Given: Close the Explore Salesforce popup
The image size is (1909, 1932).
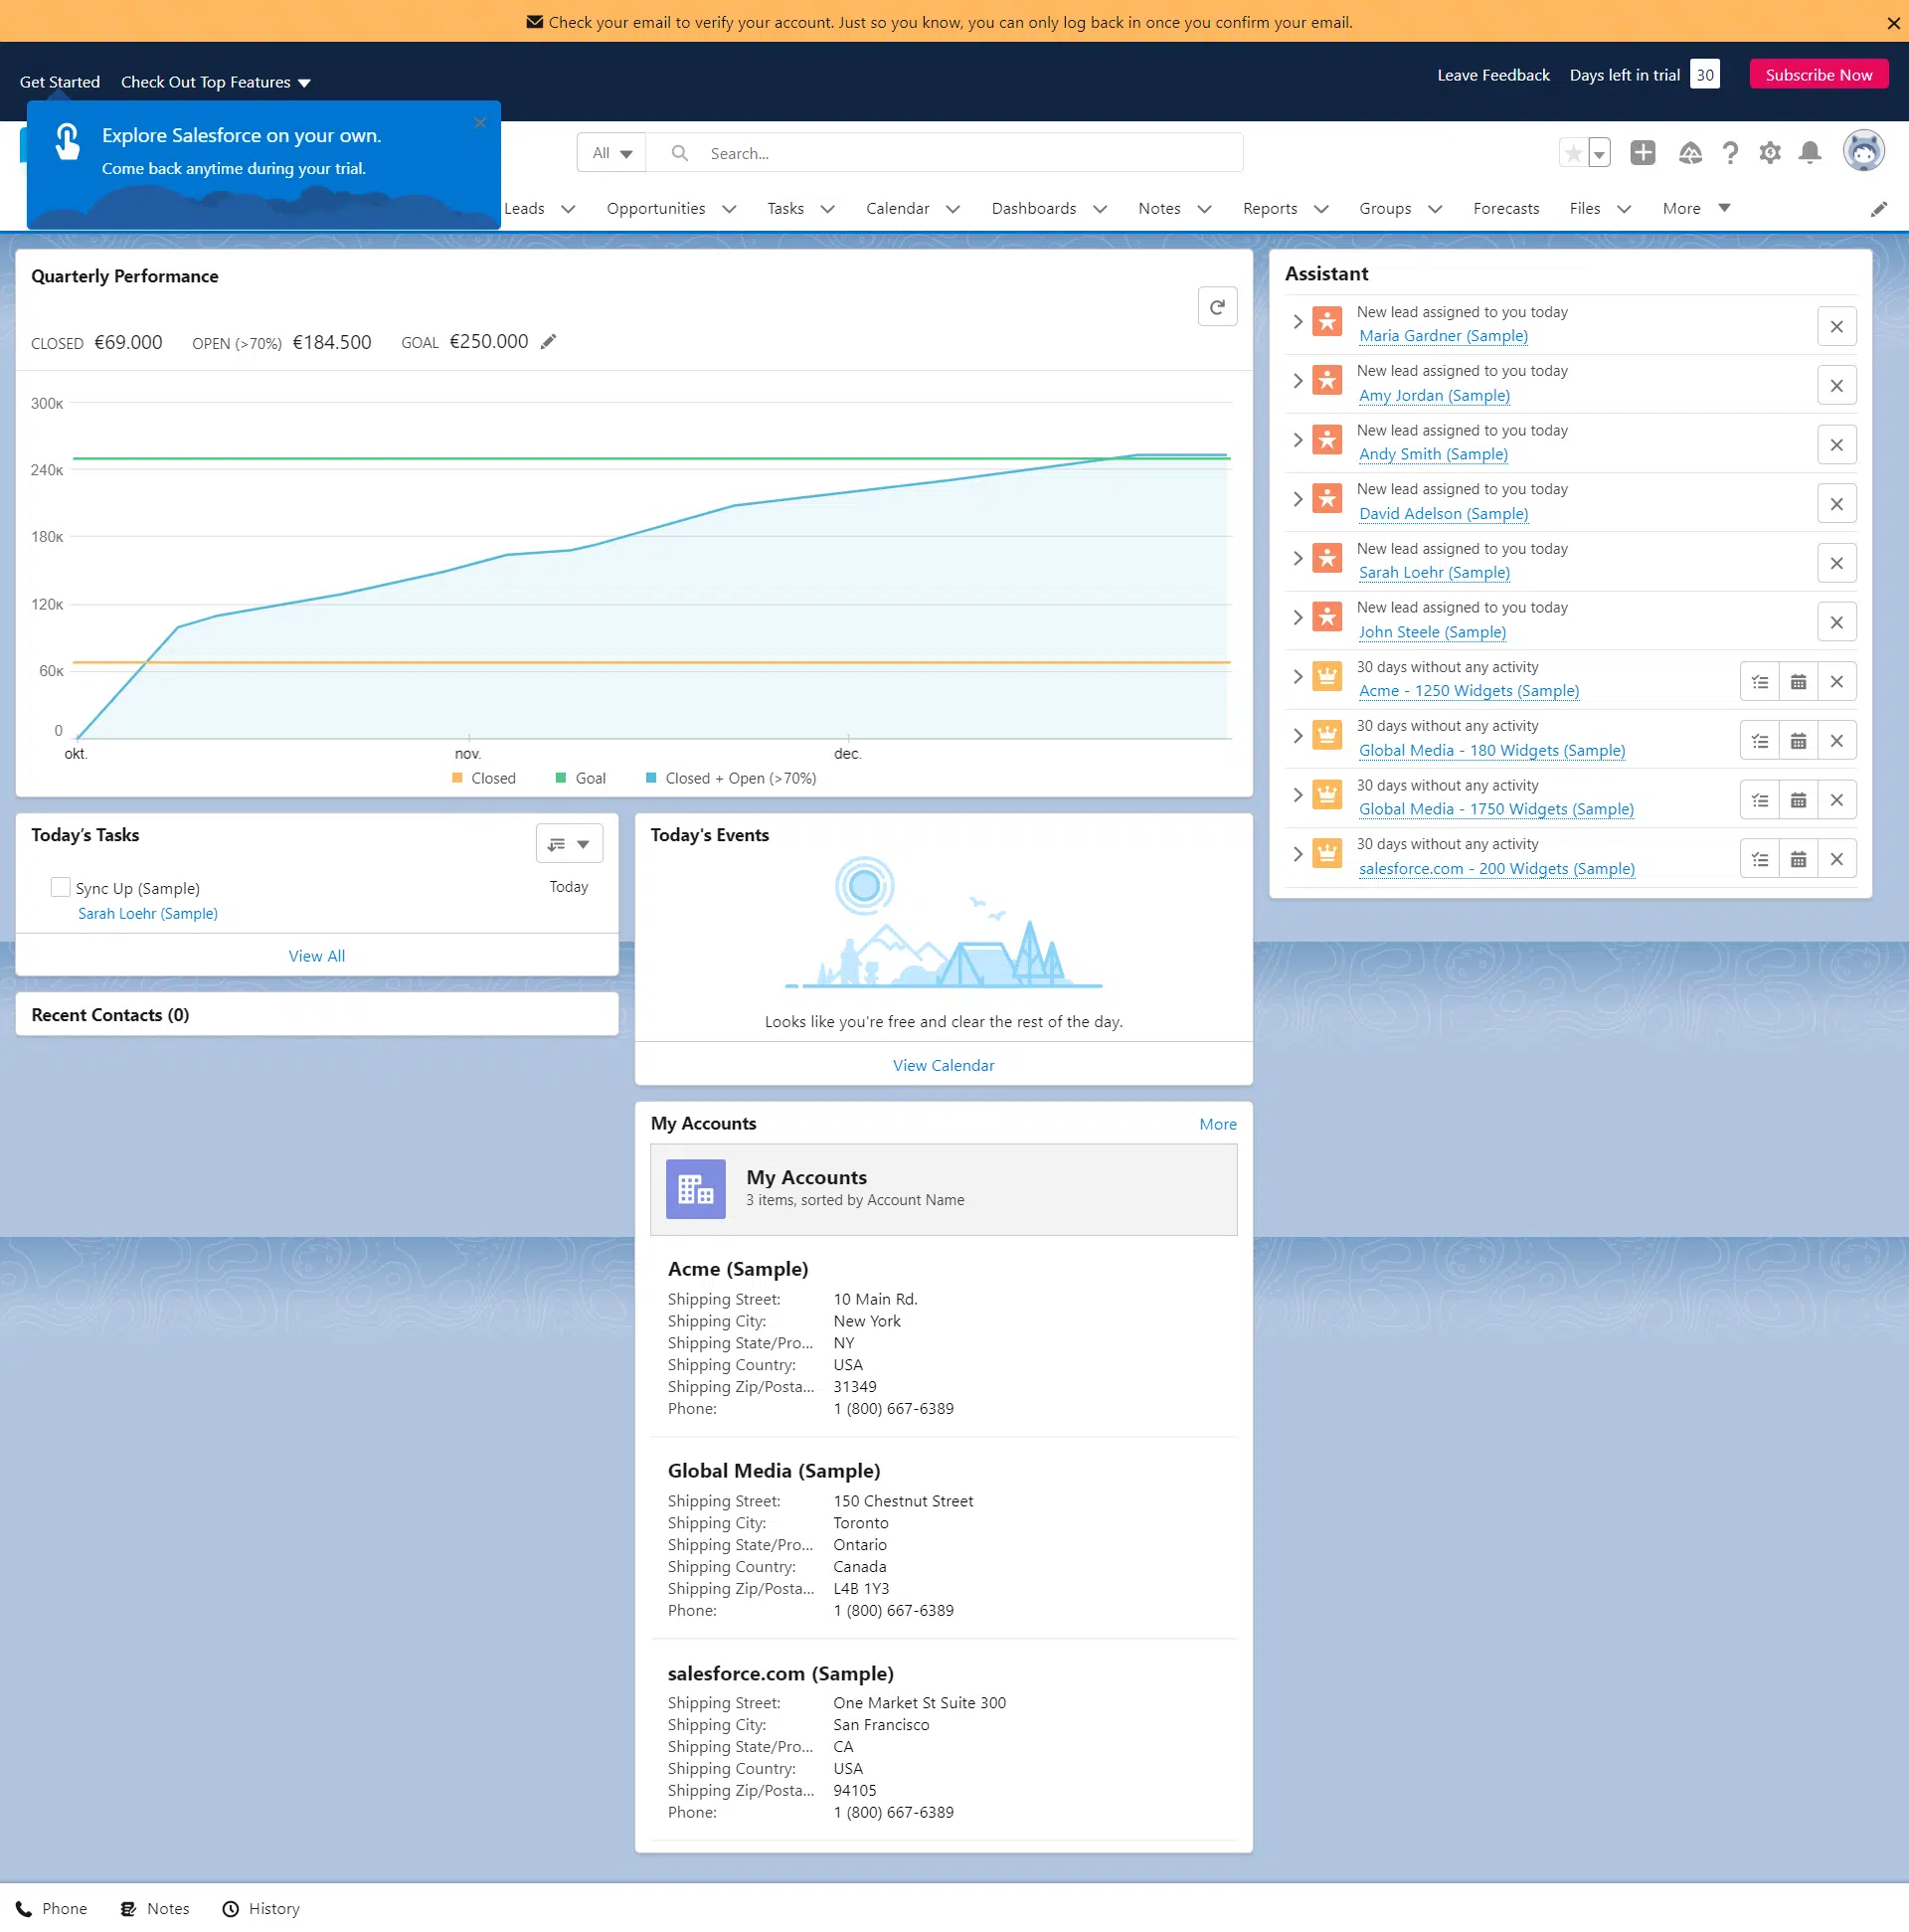Looking at the screenshot, I should [x=480, y=123].
